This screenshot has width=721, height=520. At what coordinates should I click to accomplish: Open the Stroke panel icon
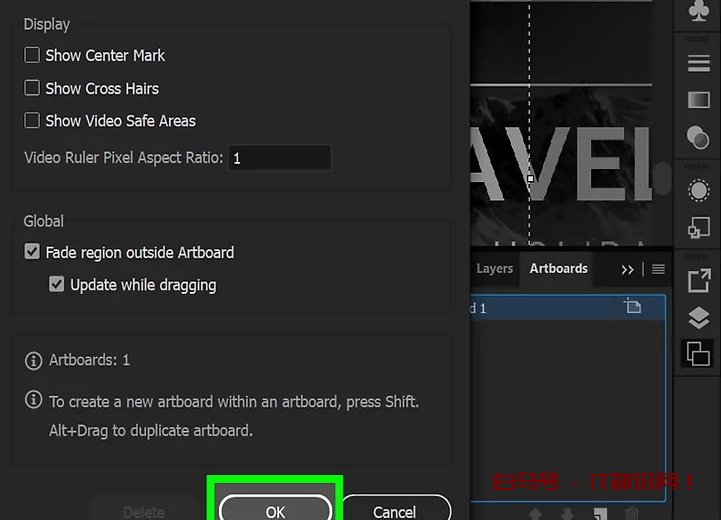[x=698, y=62]
